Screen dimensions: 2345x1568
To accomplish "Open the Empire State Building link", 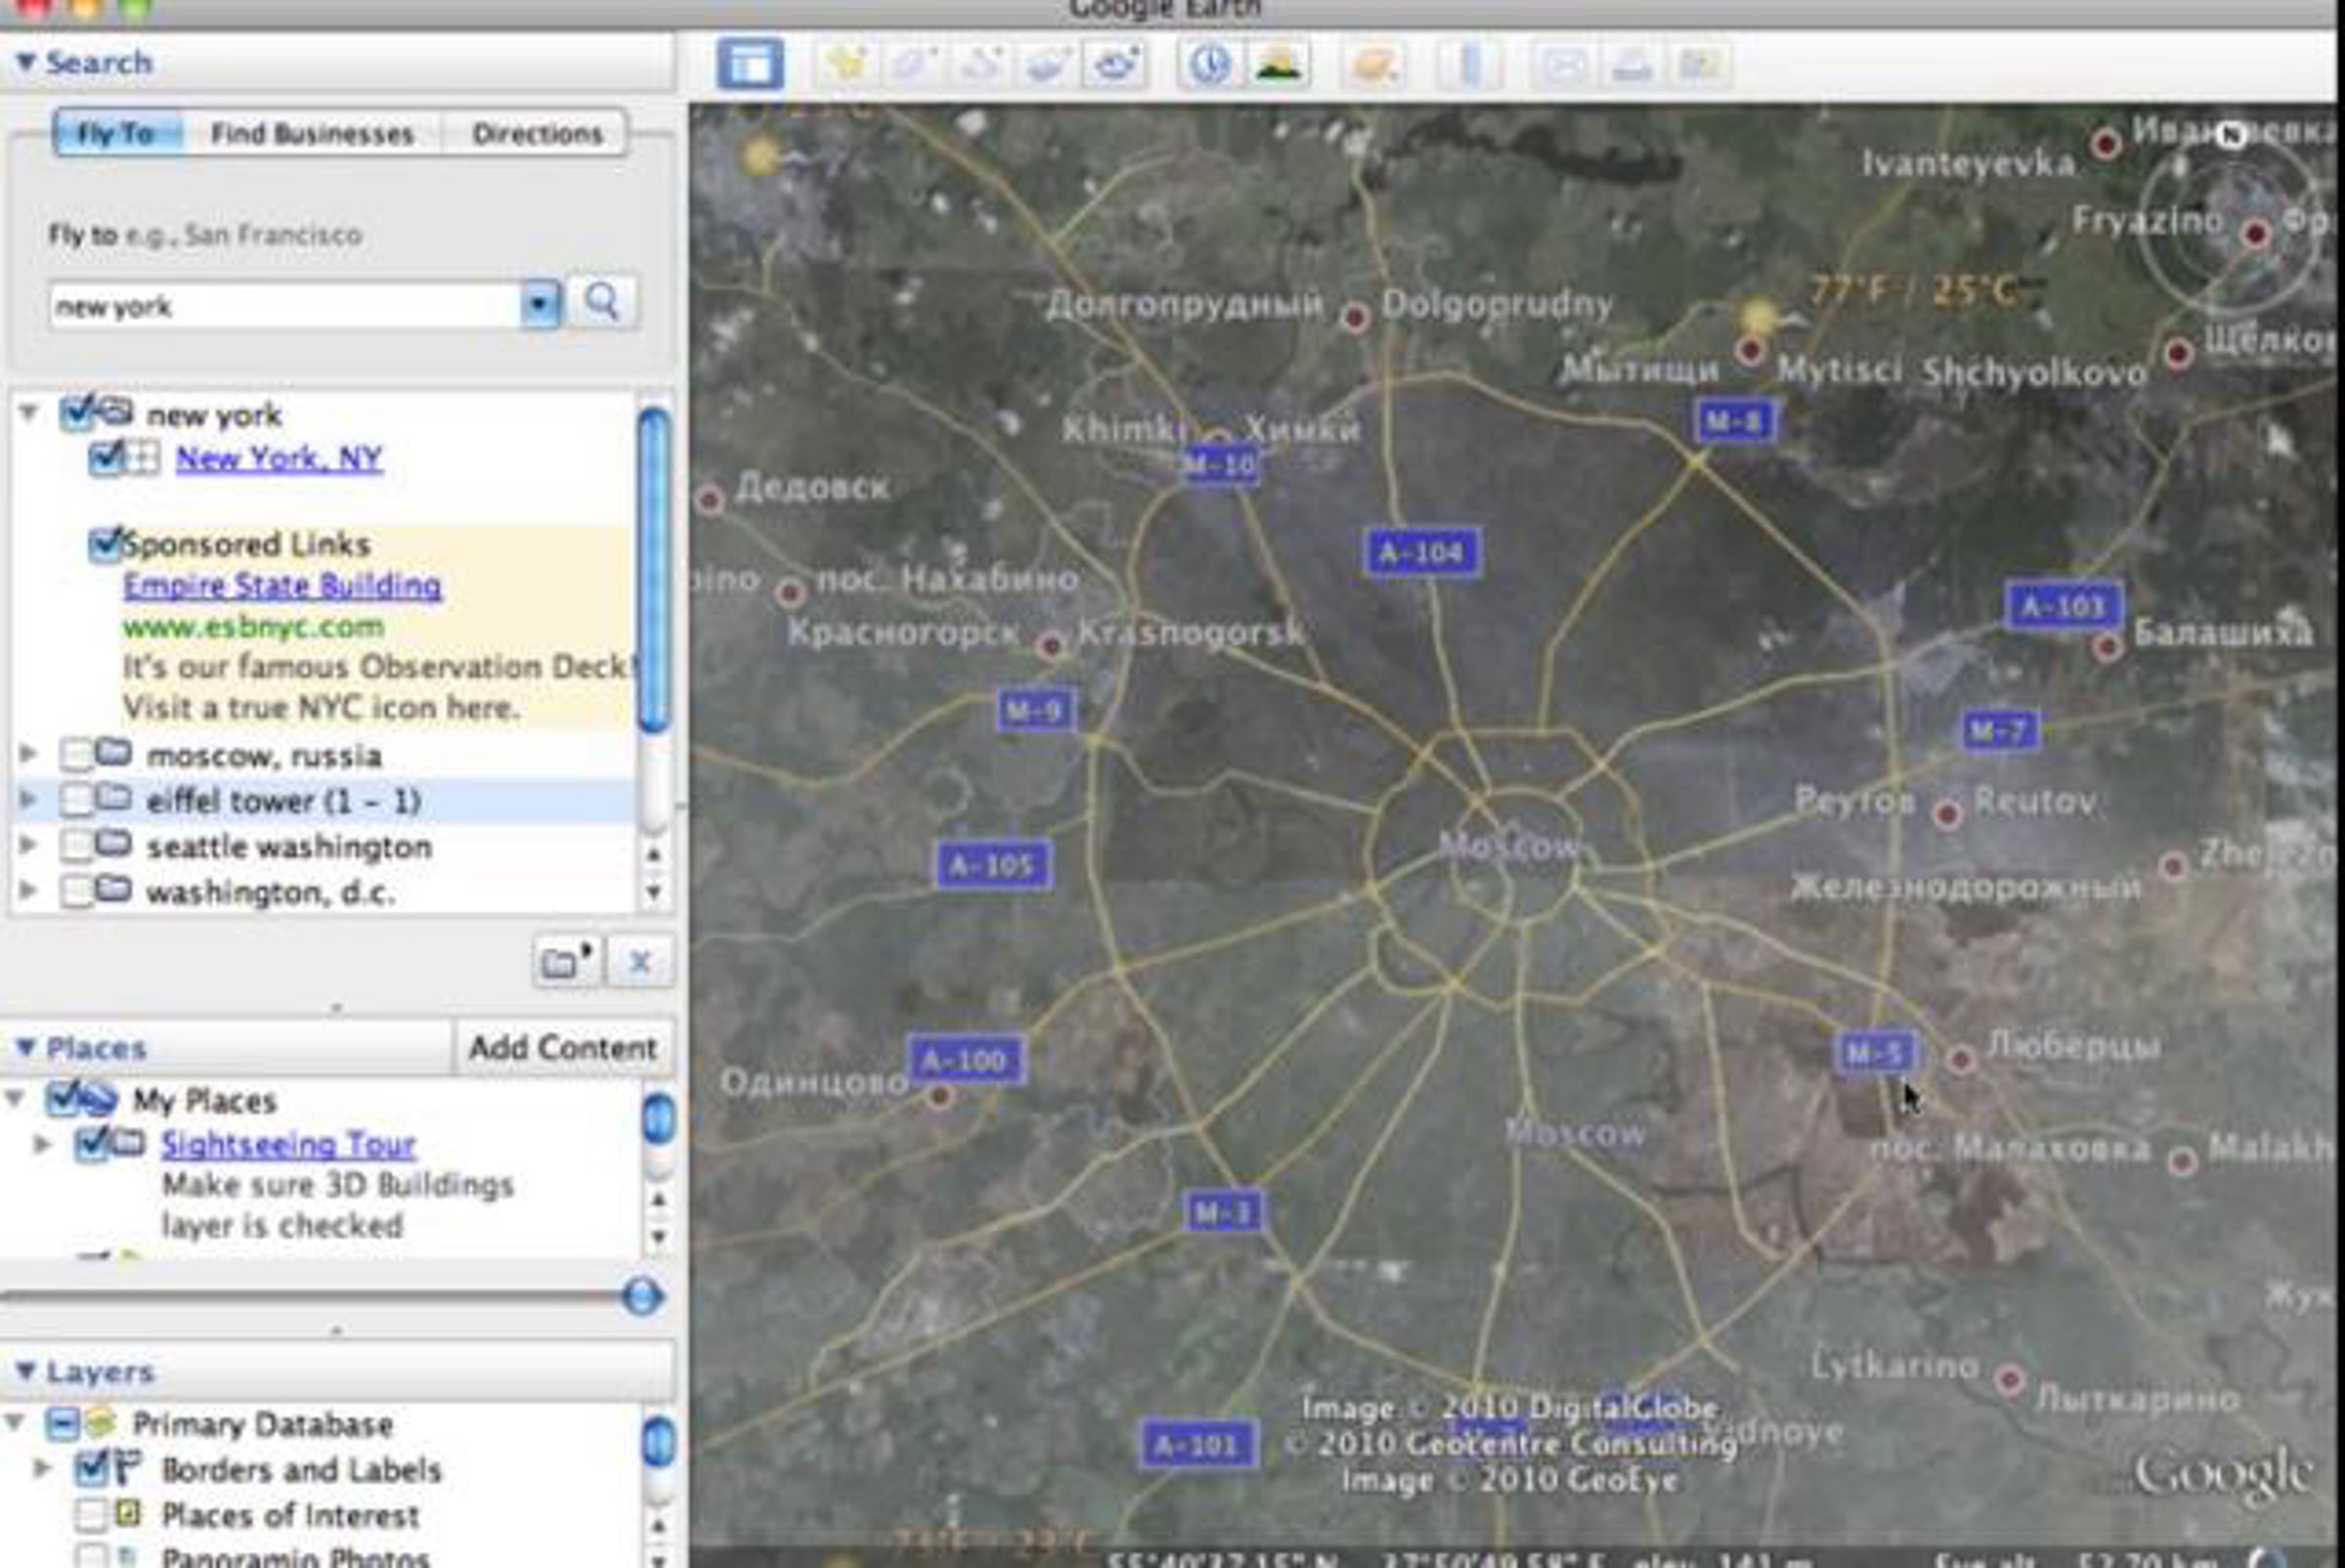I will [x=282, y=585].
